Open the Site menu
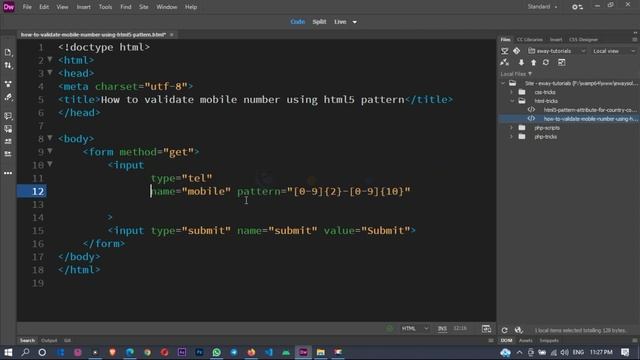 click(x=143, y=7)
